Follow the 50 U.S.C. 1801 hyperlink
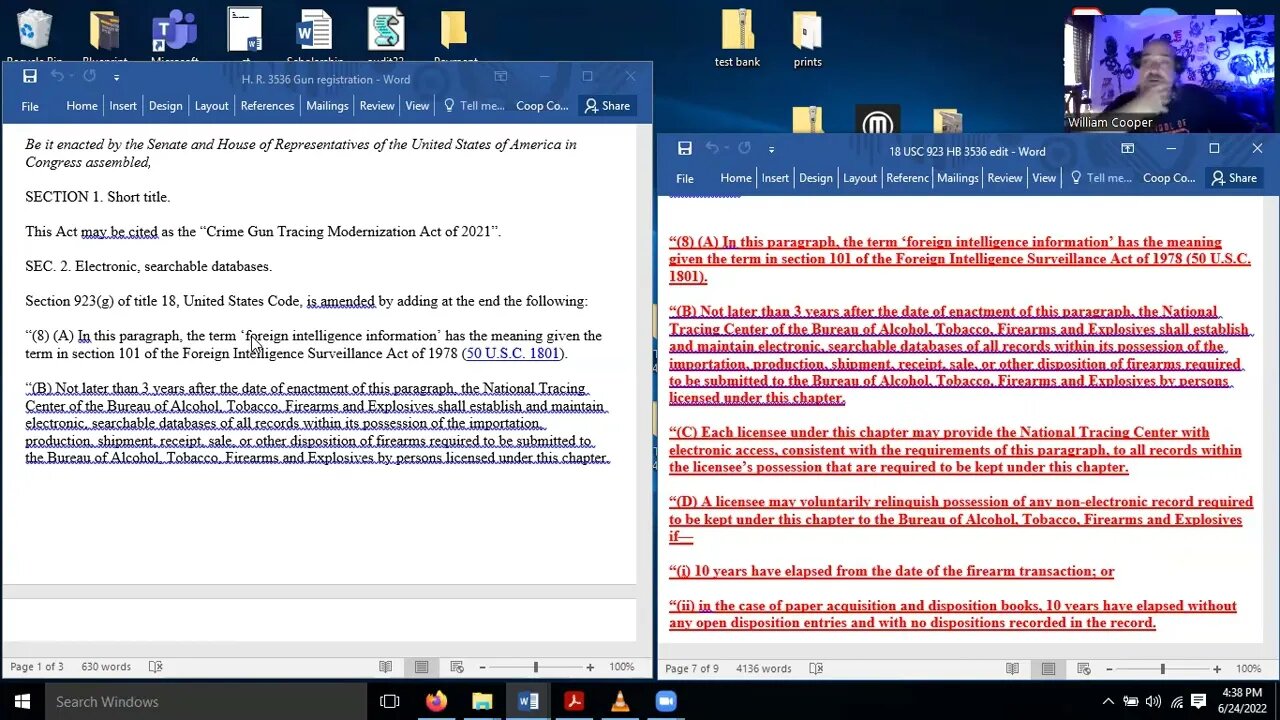The width and height of the screenshot is (1280, 720). click(x=512, y=353)
